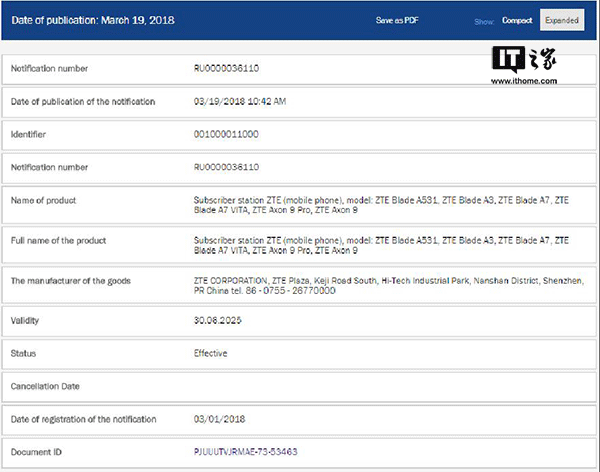Image resolution: width=600 pixels, height=472 pixels.
Task: Click the Status value Effective
Action: click(x=210, y=353)
